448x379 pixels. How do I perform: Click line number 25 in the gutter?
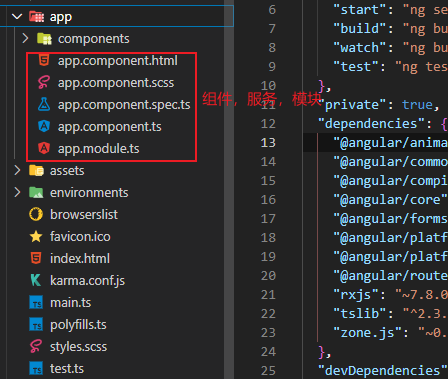pyautogui.click(x=268, y=371)
